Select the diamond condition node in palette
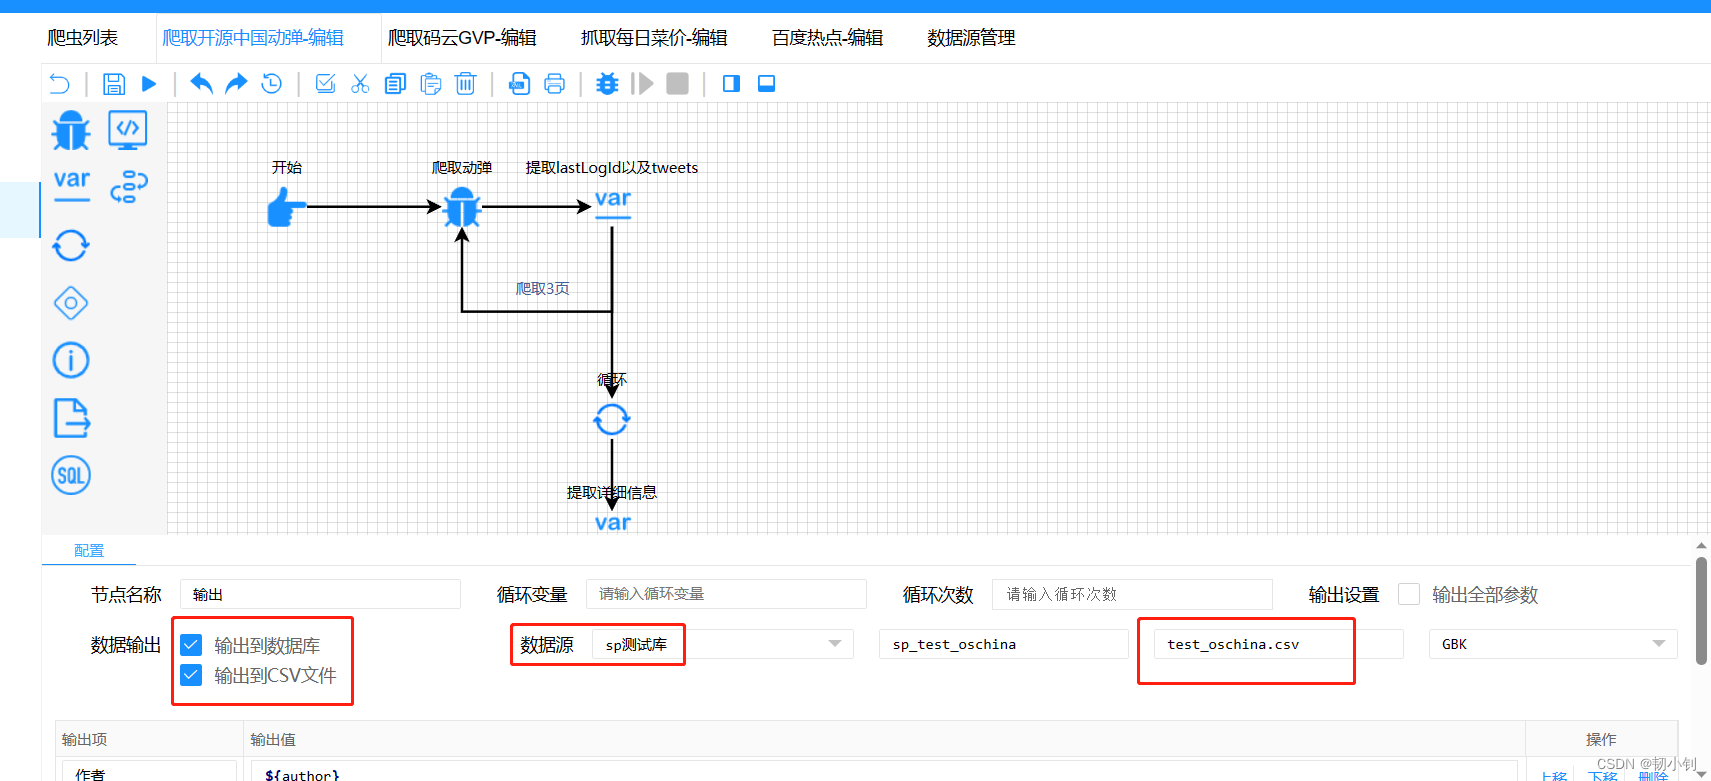Screen dimensions: 1711x781 tap(71, 302)
